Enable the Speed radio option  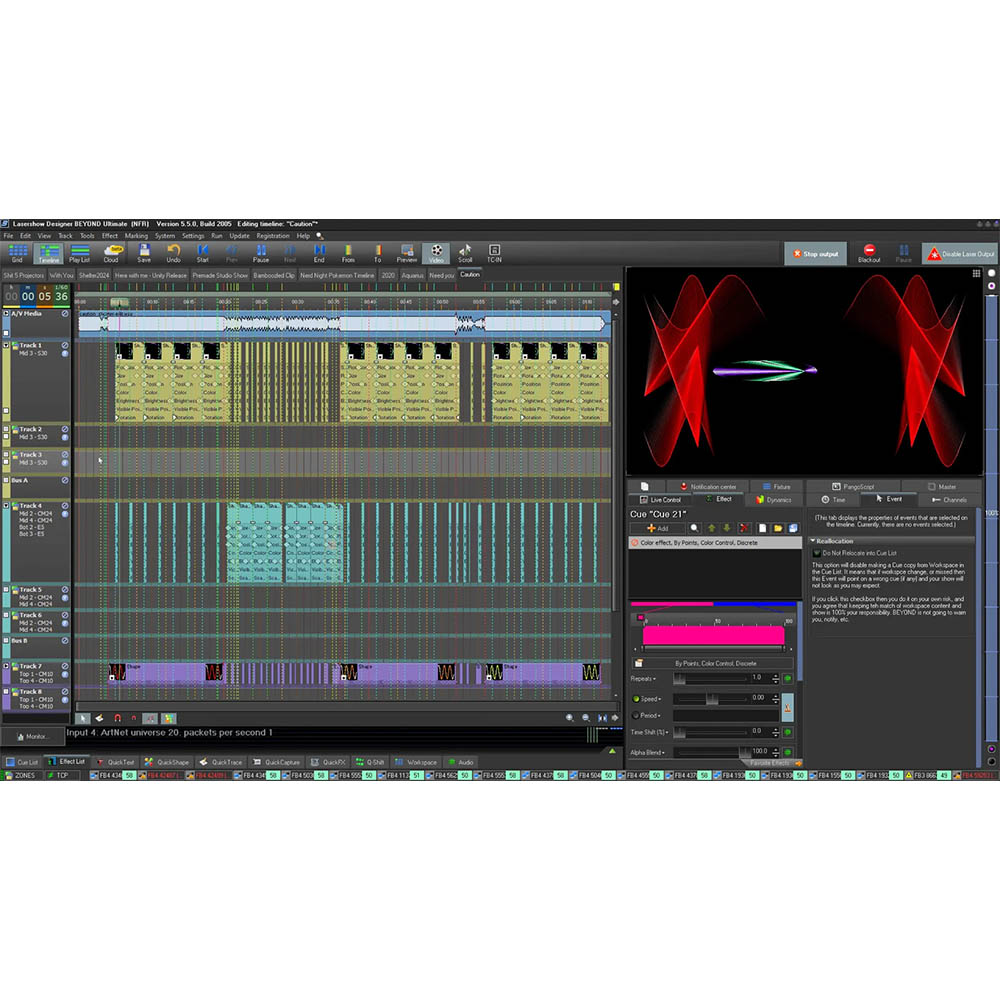[x=636, y=699]
